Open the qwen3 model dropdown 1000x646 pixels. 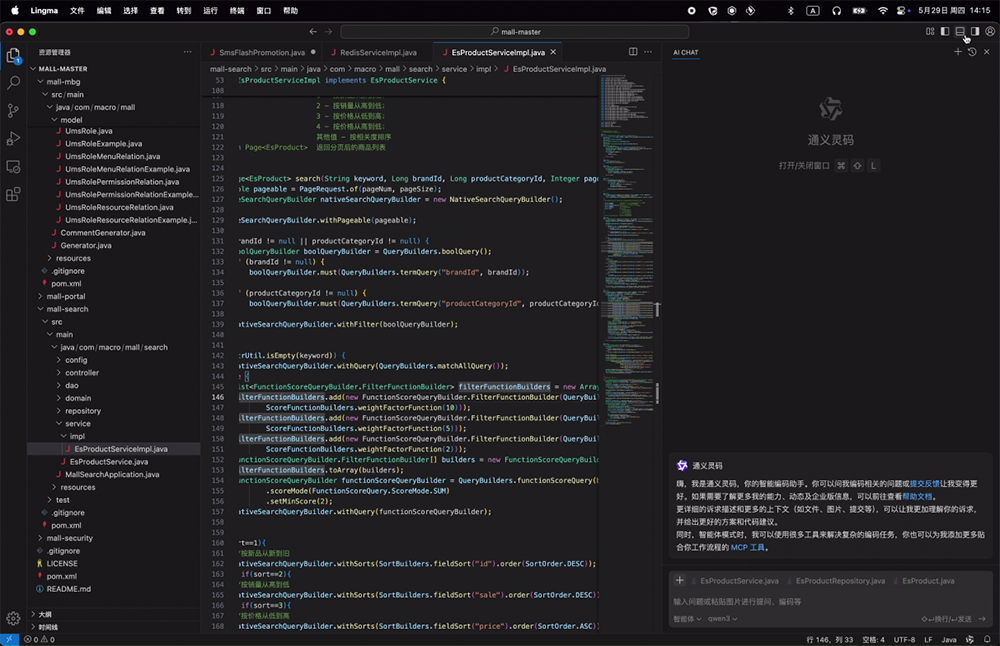point(722,619)
